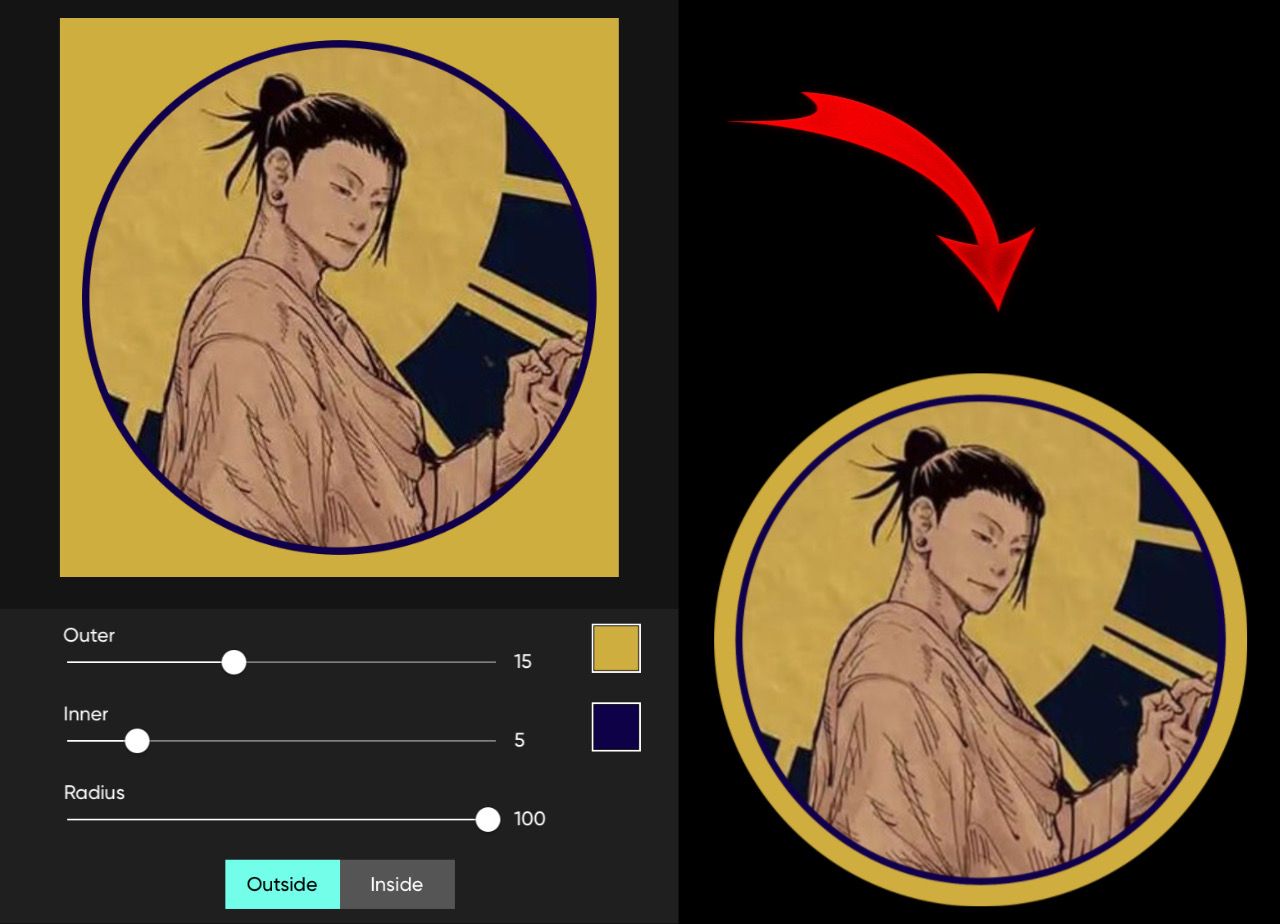Click the Inner value 5
Image resolution: width=1280 pixels, height=924 pixels.
pyautogui.click(x=519, y=741)
